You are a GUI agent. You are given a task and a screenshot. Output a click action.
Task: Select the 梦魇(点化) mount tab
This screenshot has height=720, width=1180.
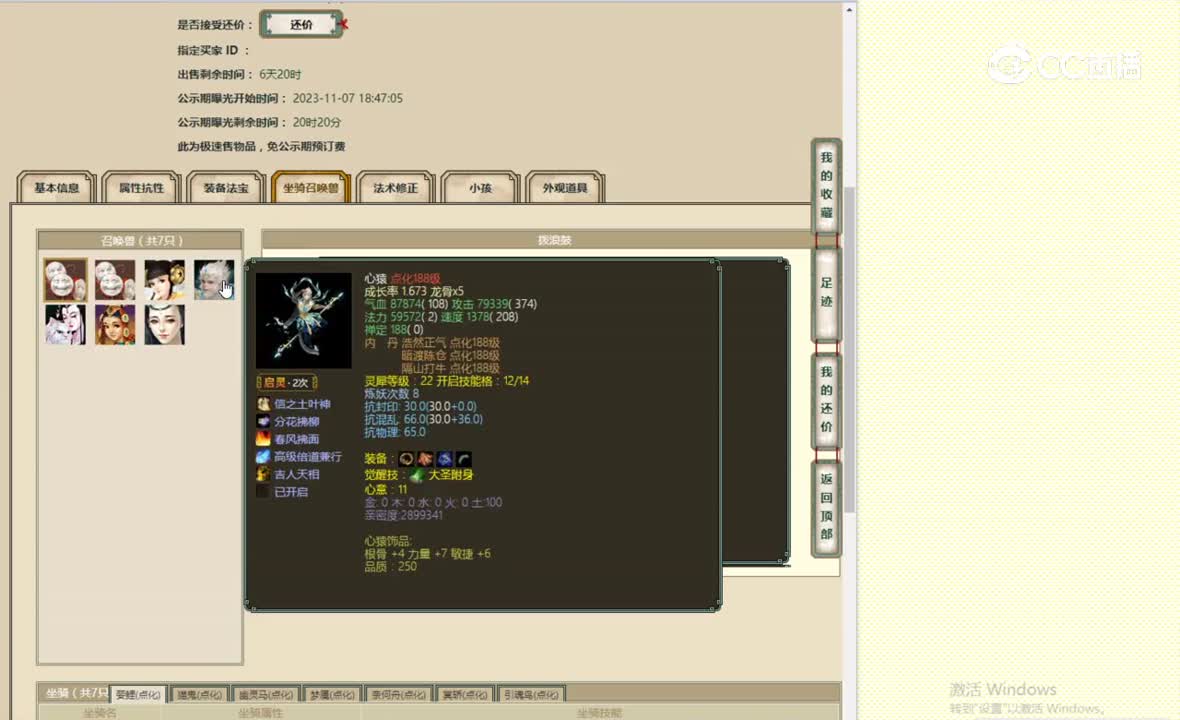tap(331, 694)
